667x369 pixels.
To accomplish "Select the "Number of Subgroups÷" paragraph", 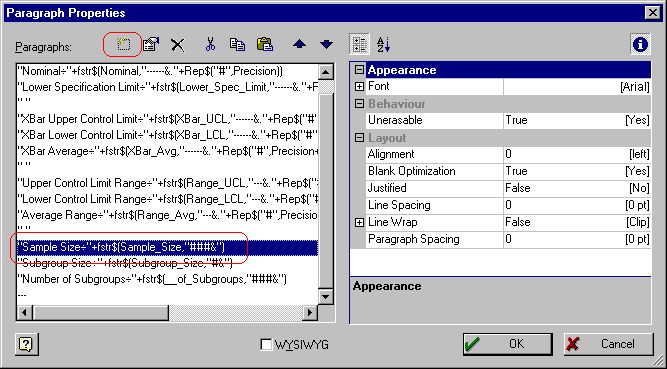I will (168, 279).
